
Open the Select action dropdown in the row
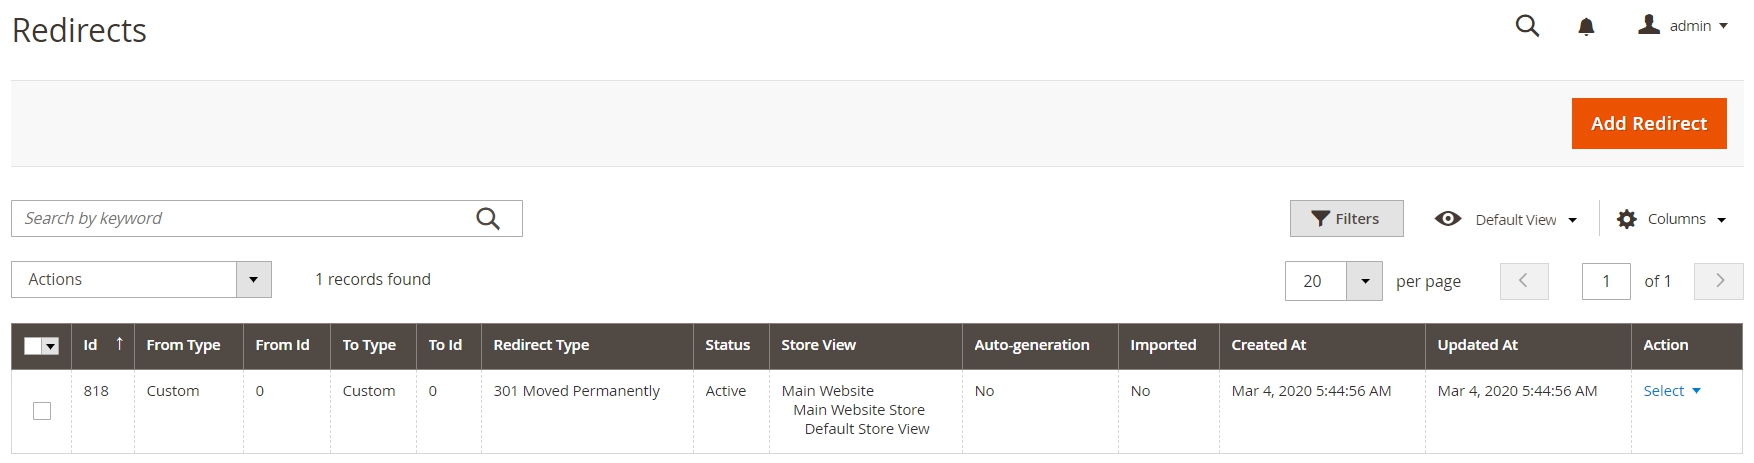pos(1672,391)
